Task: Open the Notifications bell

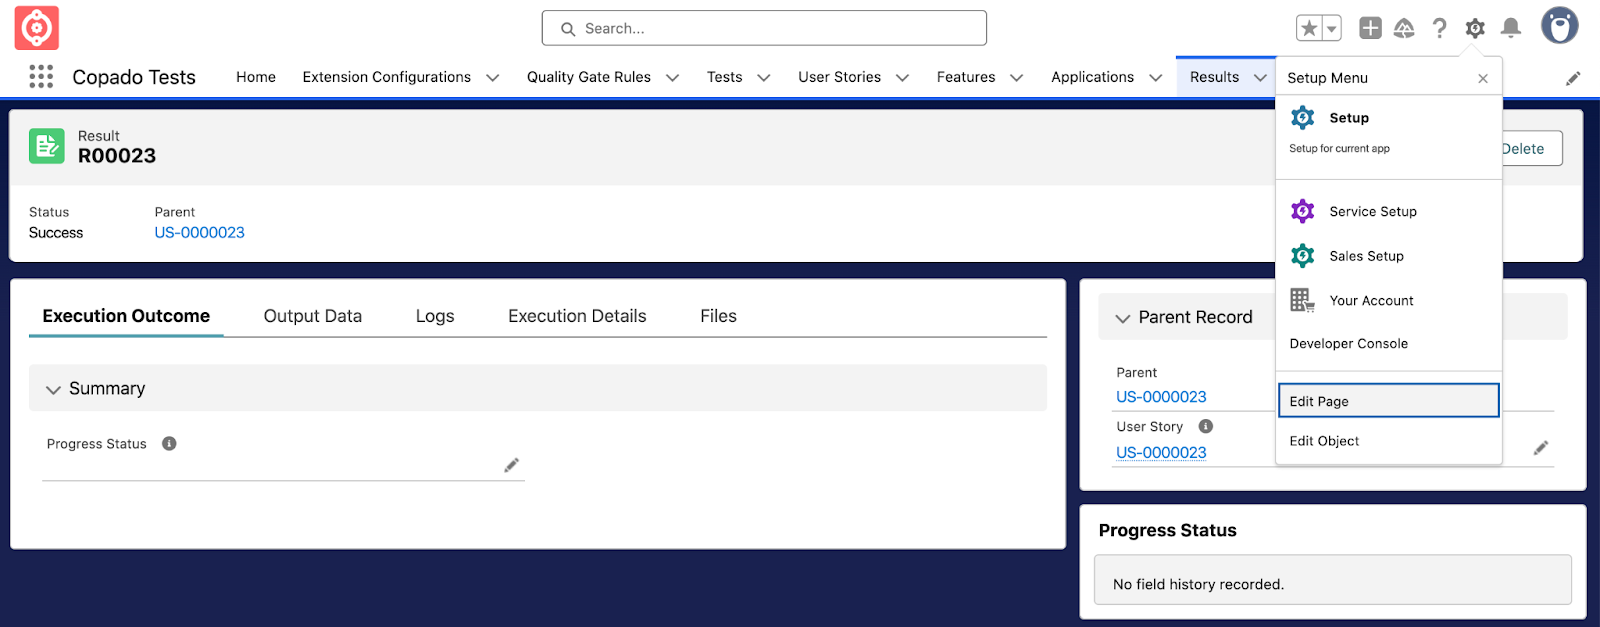Action: coord(1511,28)
